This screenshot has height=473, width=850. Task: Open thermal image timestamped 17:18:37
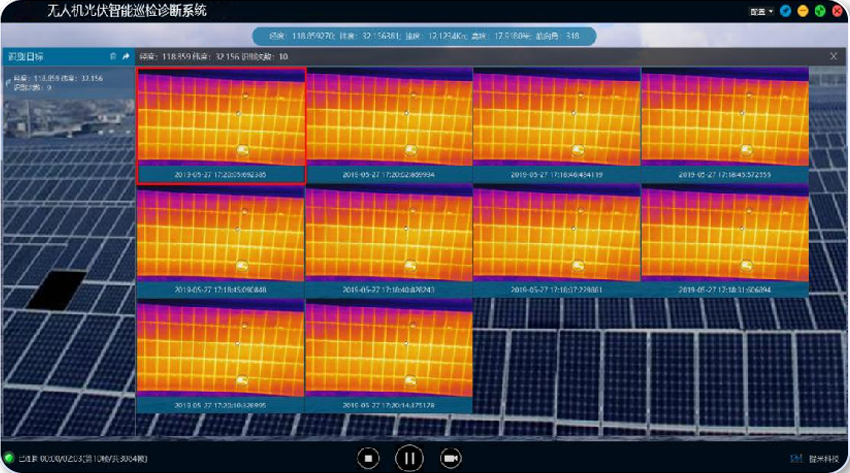pyautogui.click(x=557, y=241)
